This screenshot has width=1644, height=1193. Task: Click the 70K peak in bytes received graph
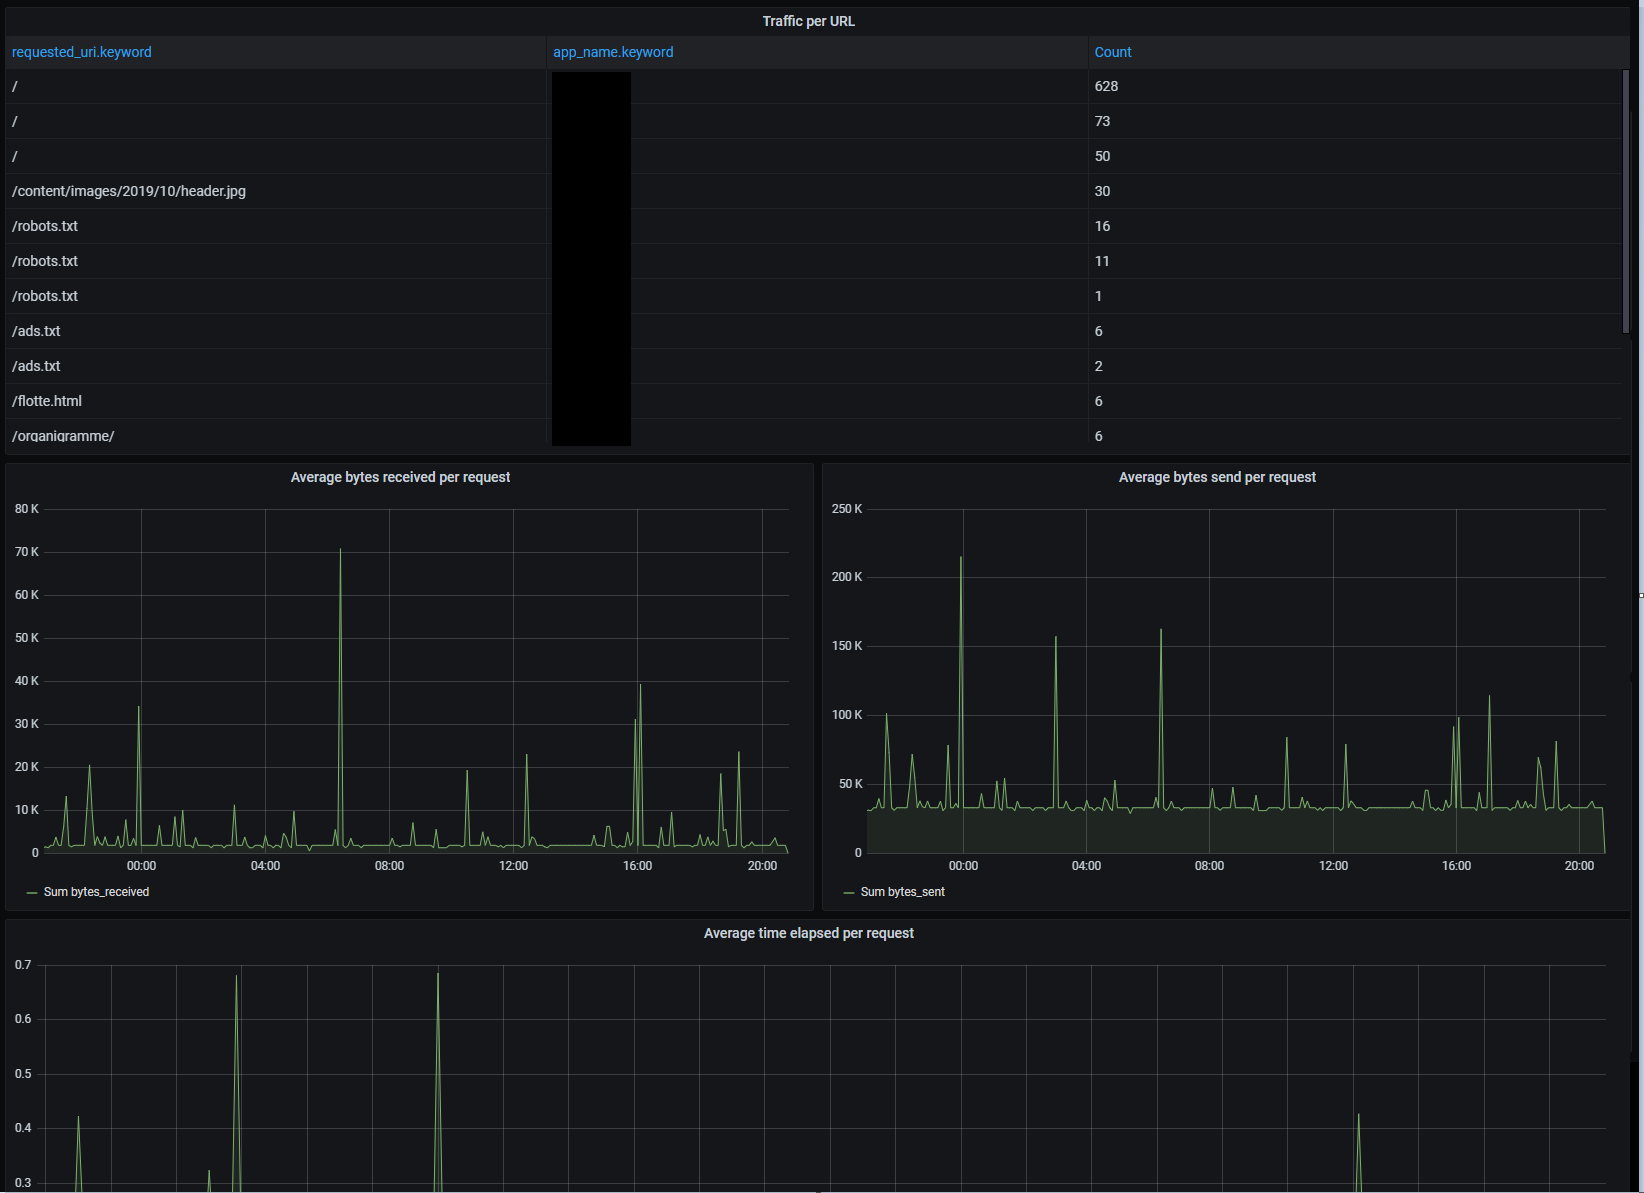(340, 551)
